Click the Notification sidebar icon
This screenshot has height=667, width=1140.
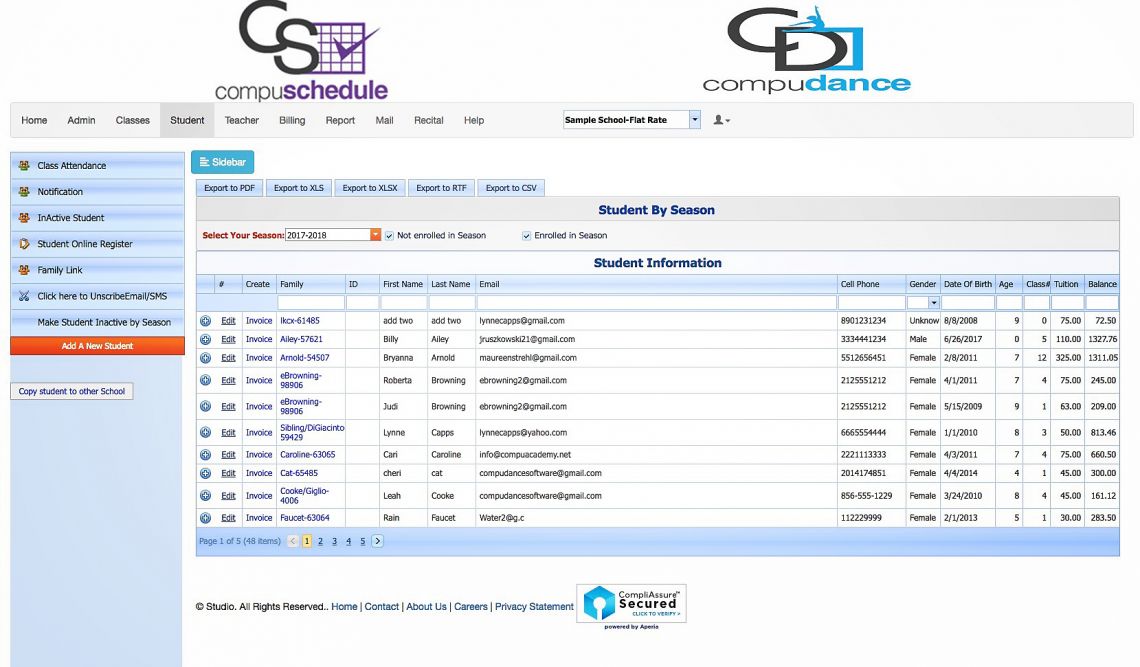24,192
